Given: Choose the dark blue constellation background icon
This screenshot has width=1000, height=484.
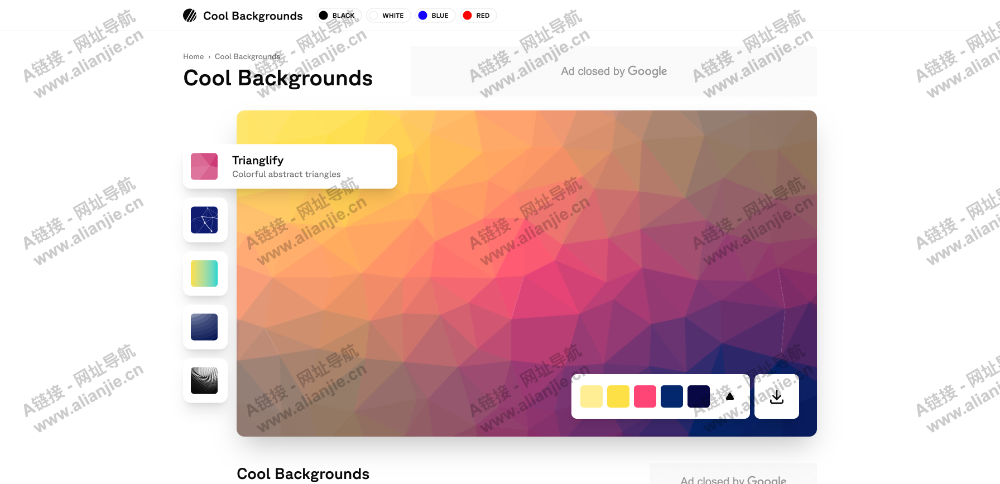Looking at the screenshot, I should coord(205,220).
